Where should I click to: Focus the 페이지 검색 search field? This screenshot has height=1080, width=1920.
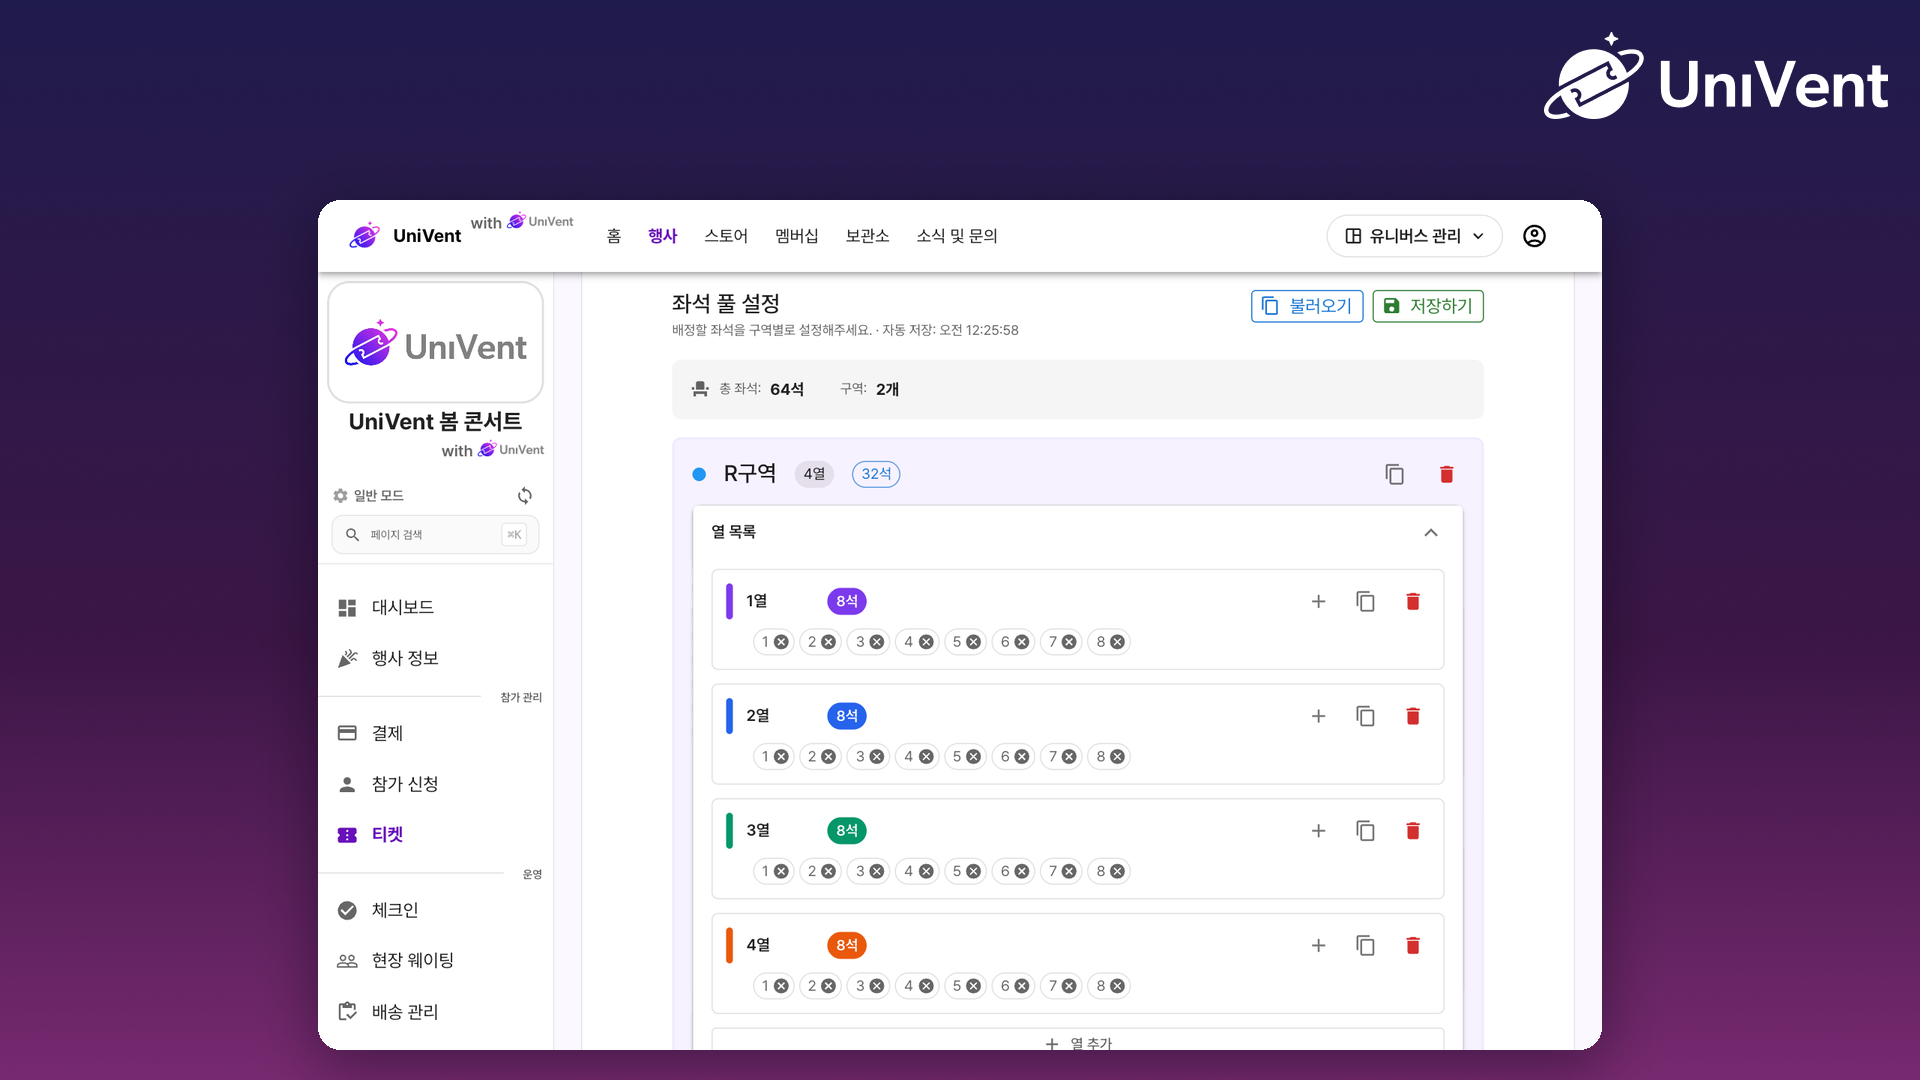[x=435, y=535]
